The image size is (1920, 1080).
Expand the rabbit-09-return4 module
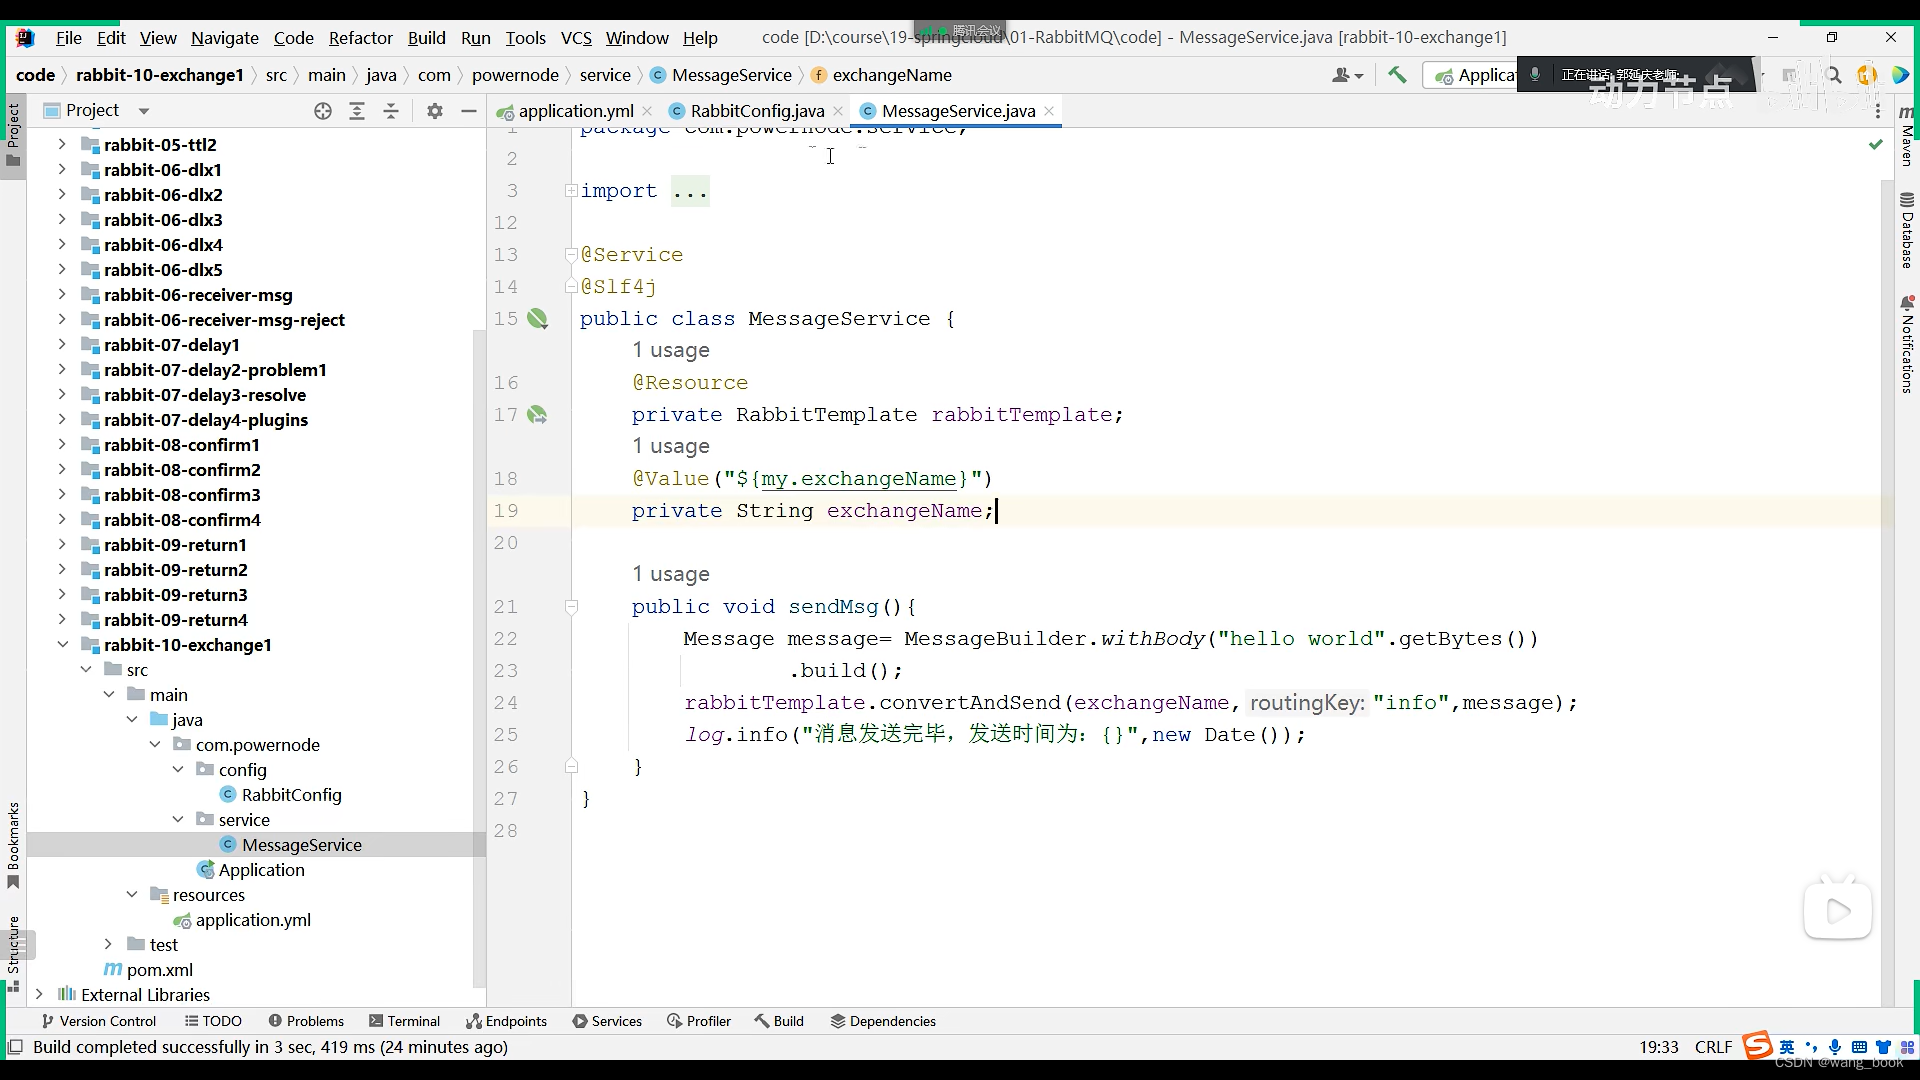(62, 620)
